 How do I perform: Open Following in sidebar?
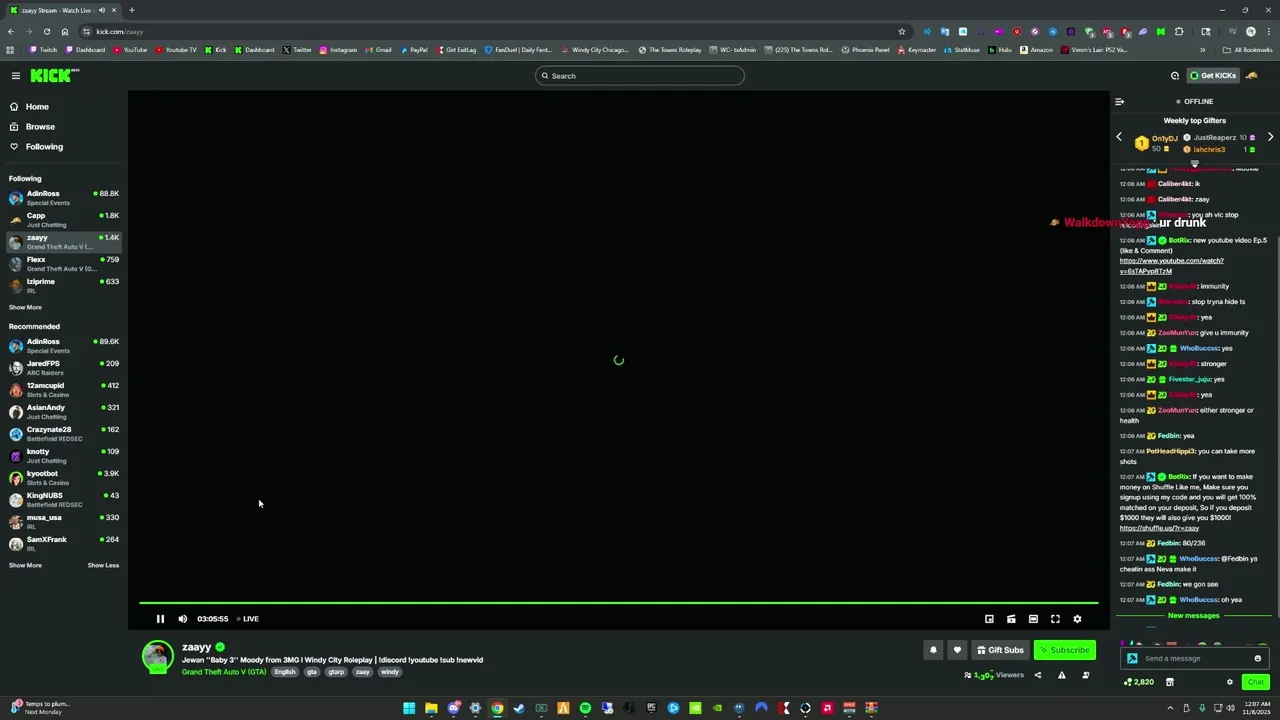(64, 147)
